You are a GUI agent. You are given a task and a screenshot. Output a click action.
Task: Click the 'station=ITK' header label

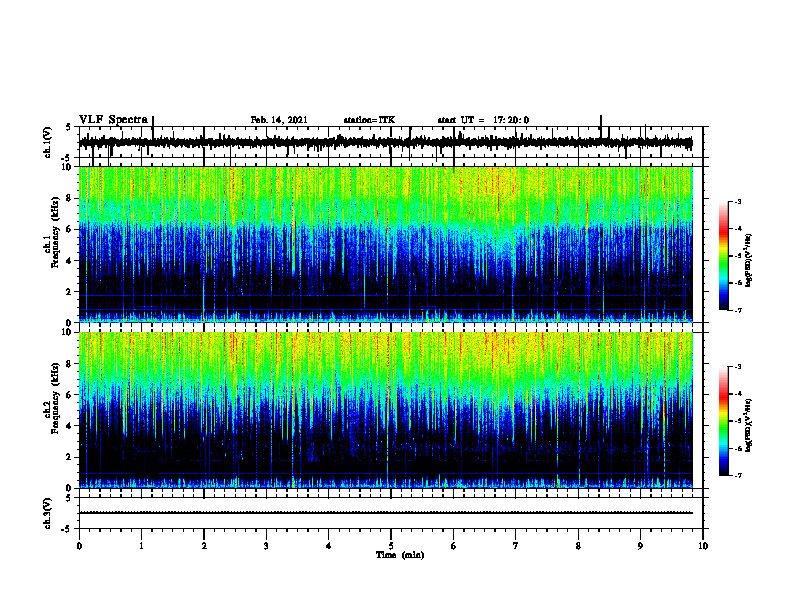pos(369,120)
